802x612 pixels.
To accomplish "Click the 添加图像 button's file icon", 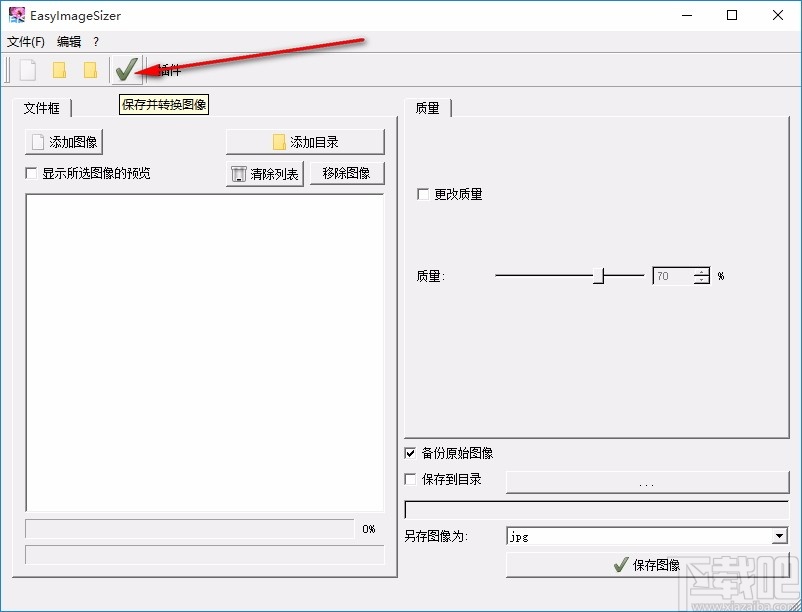I will 37,141.
